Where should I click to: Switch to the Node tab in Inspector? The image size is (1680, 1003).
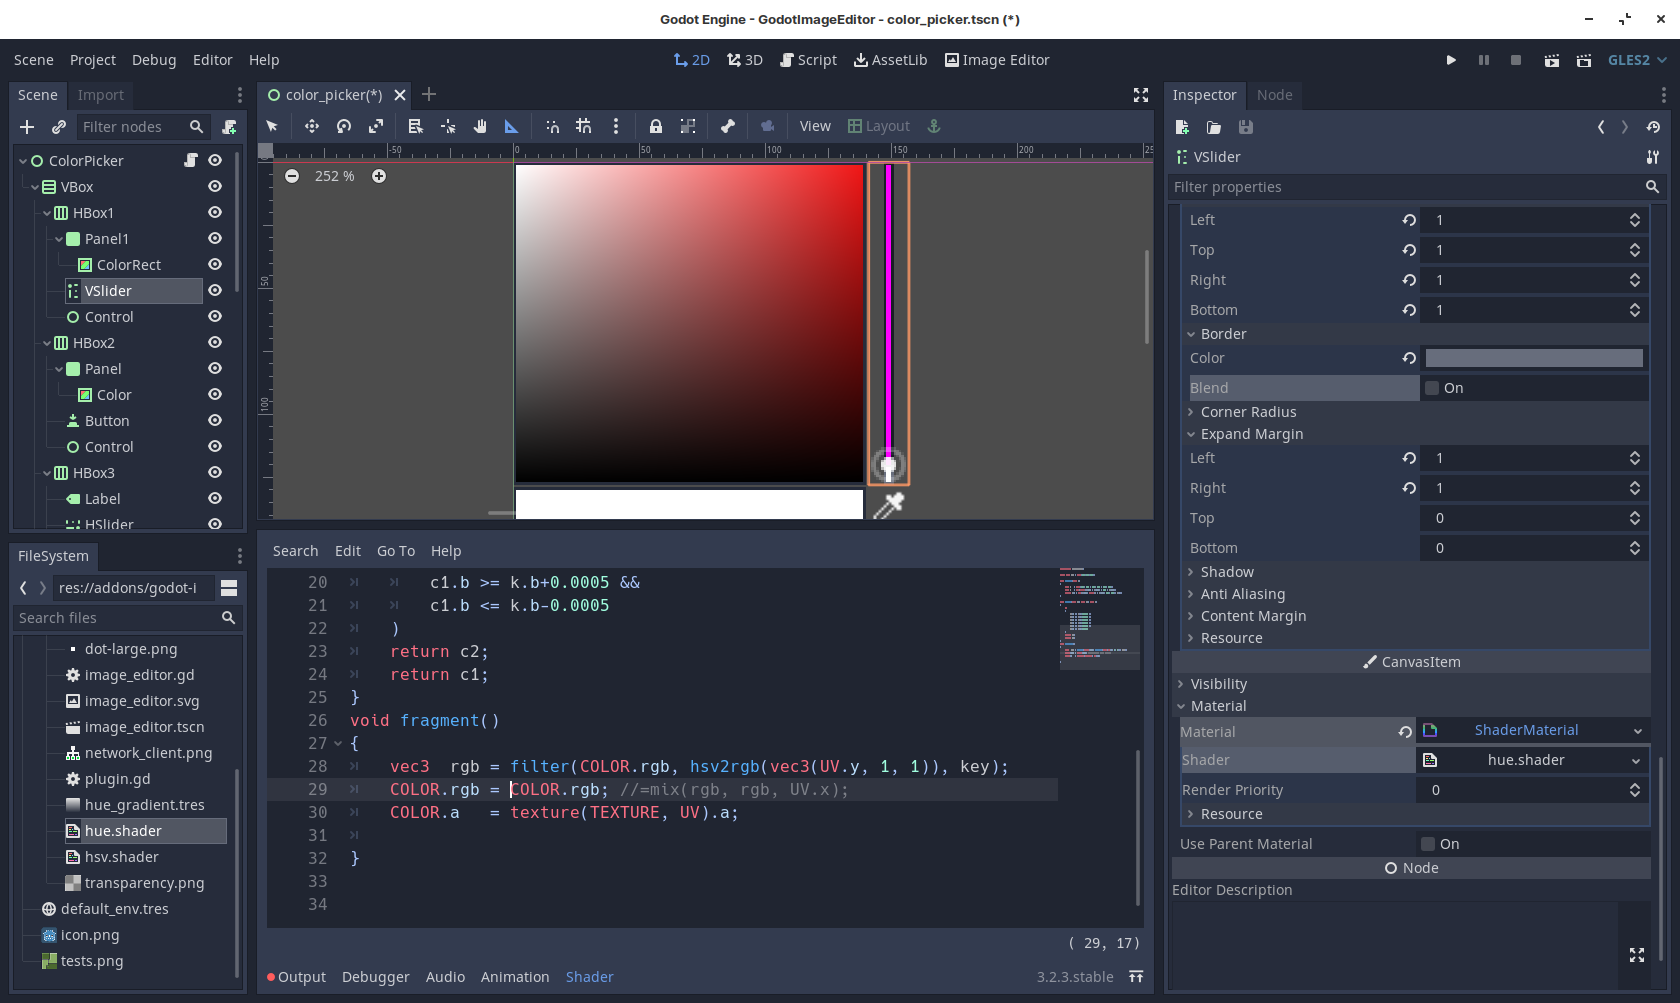pos(1275,95)
